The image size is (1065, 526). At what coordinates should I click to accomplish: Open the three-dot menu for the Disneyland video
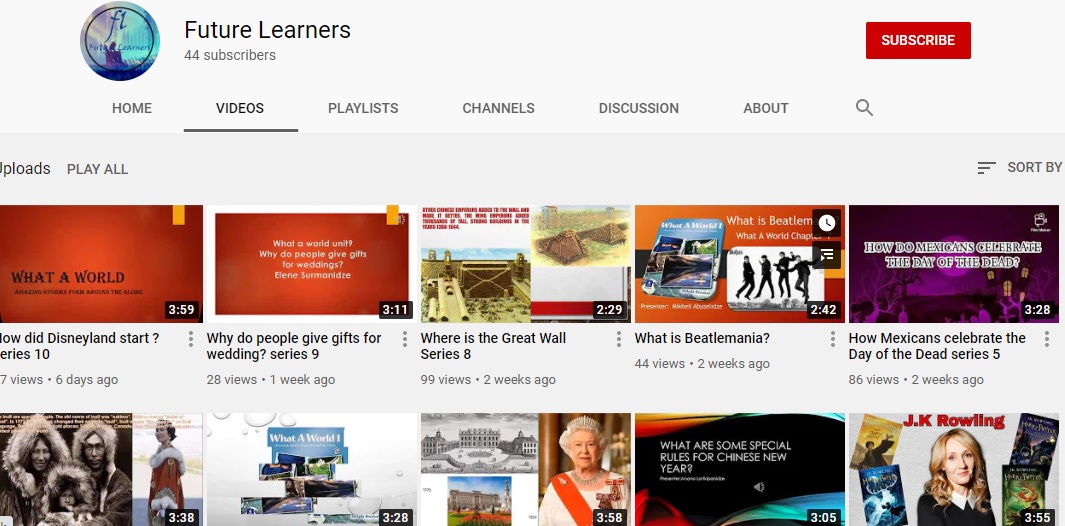coord(191,339)
